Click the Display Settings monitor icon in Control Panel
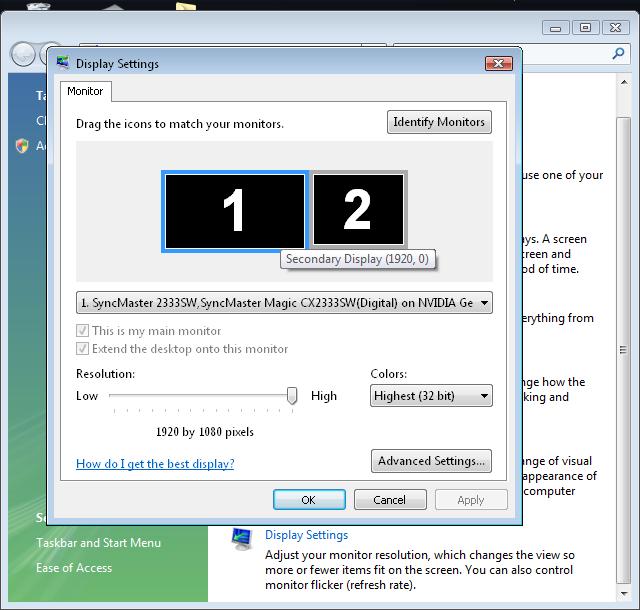Viewport: 640px width, 610px height. click(x=242, y=539)
